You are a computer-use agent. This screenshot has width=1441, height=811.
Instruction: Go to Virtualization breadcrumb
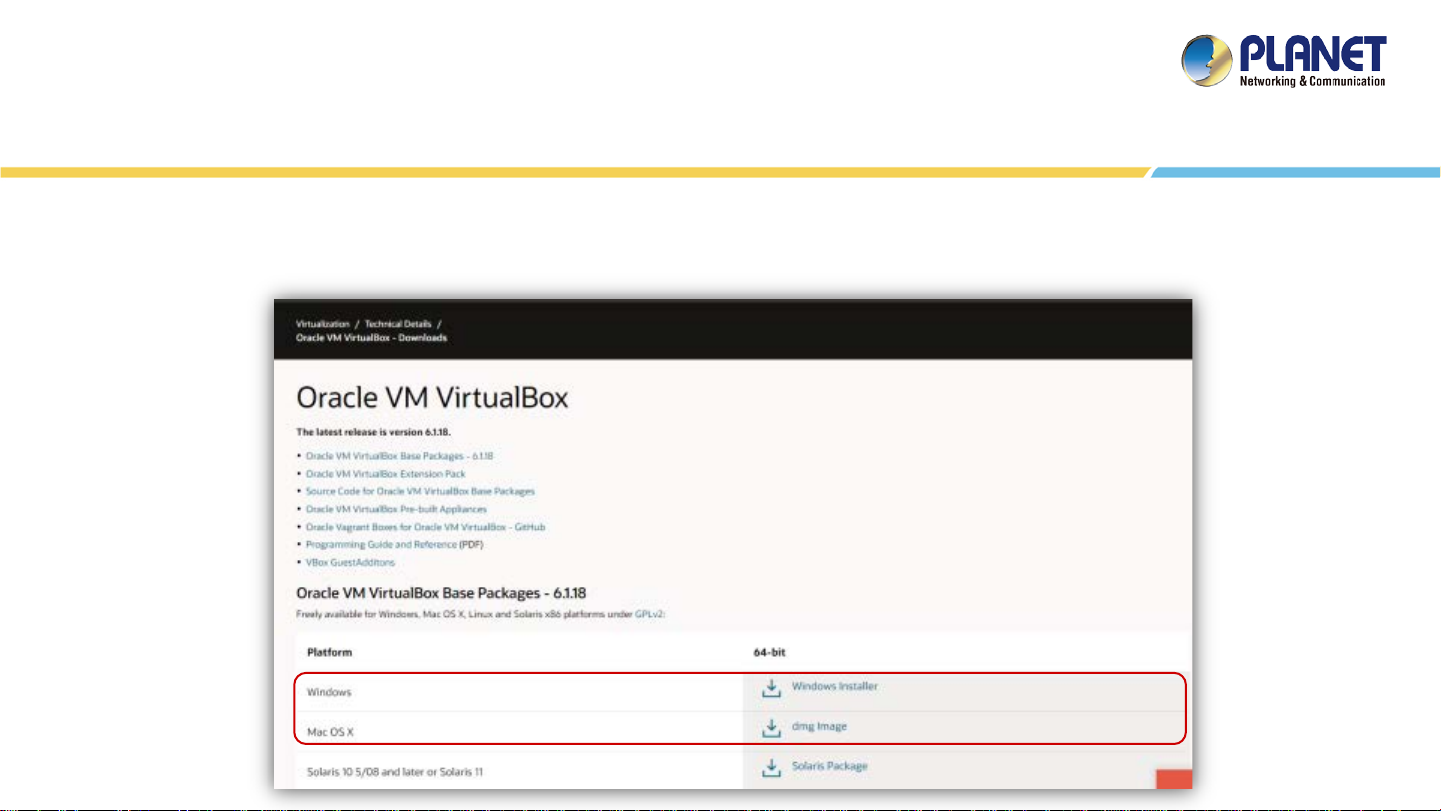point(323,324)
